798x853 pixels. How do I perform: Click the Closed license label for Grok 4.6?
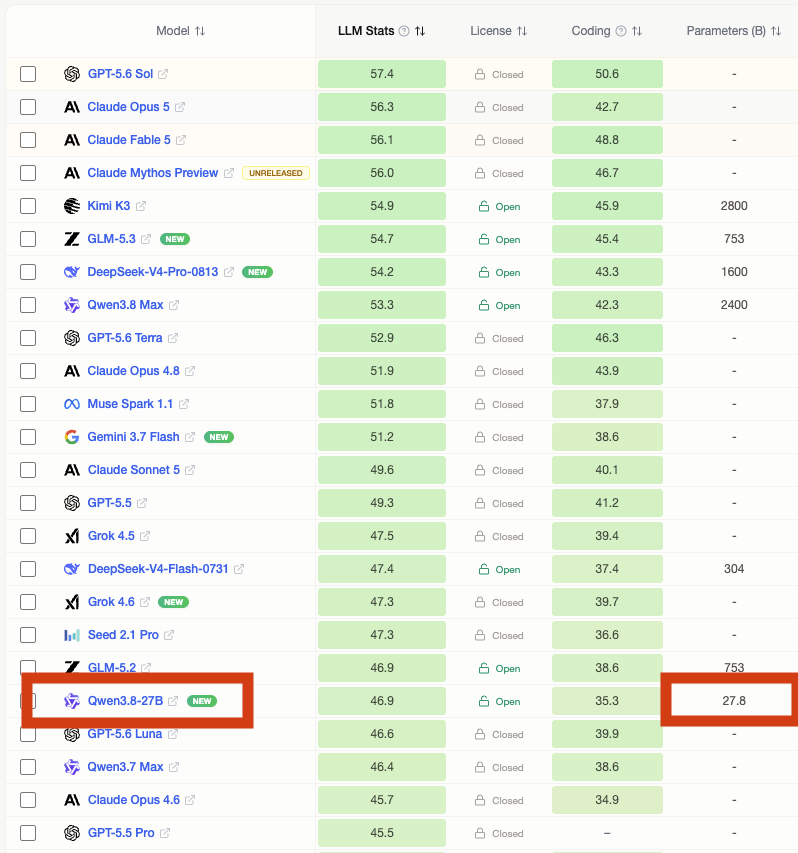508,603
